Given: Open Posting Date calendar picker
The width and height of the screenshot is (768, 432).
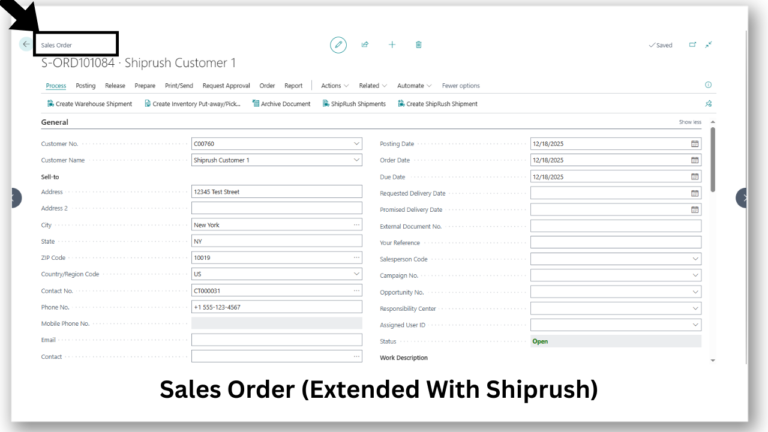Looking at the screenshot, I should click(695, 144).
